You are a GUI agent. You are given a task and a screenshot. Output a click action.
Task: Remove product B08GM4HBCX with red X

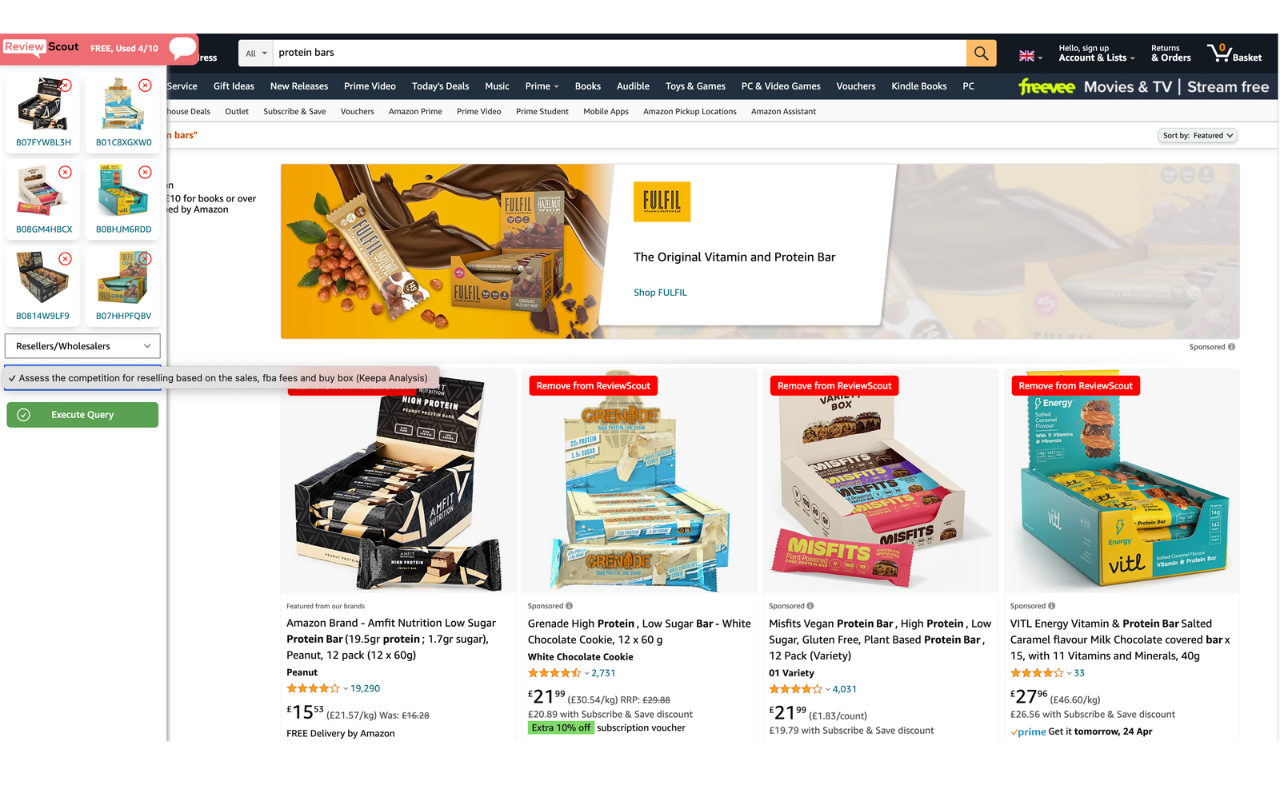coord(66,172)
